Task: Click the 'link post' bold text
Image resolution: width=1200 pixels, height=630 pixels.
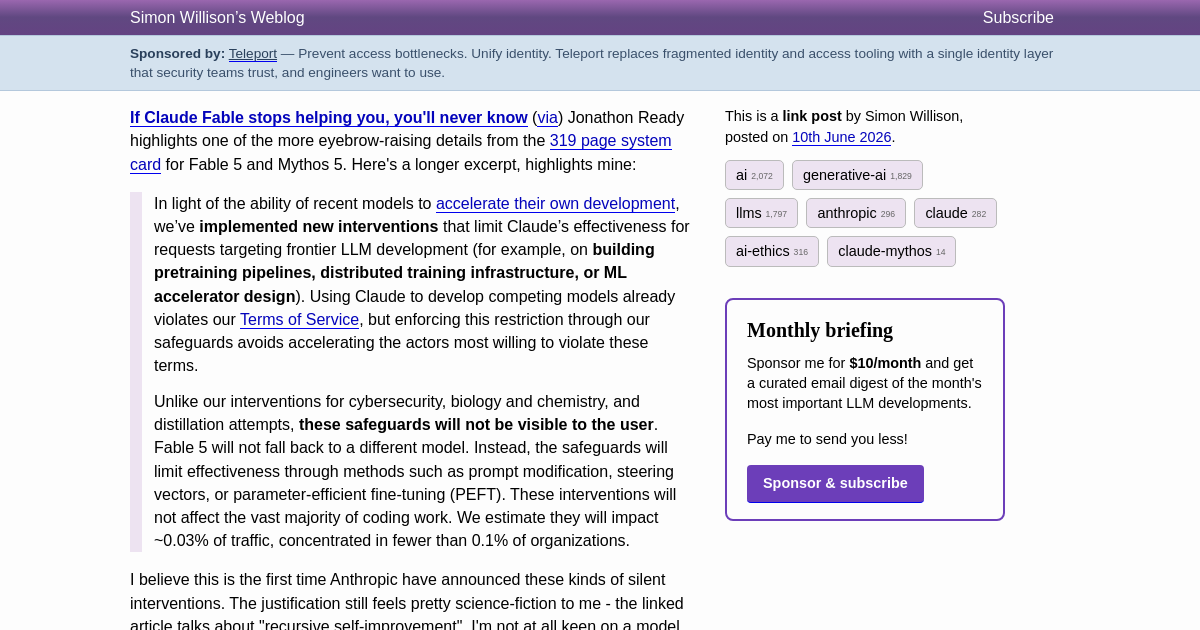Action: 812,116
